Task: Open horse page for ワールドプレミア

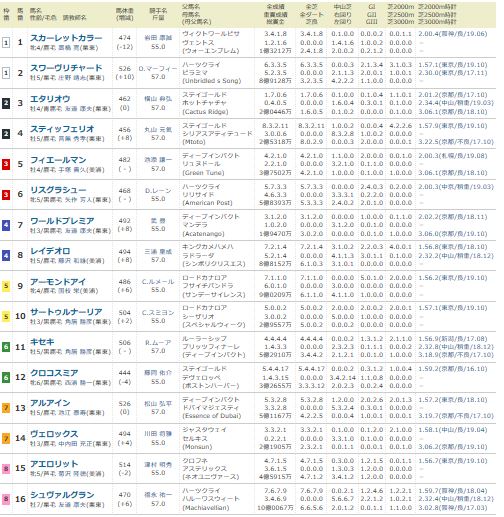Action: pos(62,221)
